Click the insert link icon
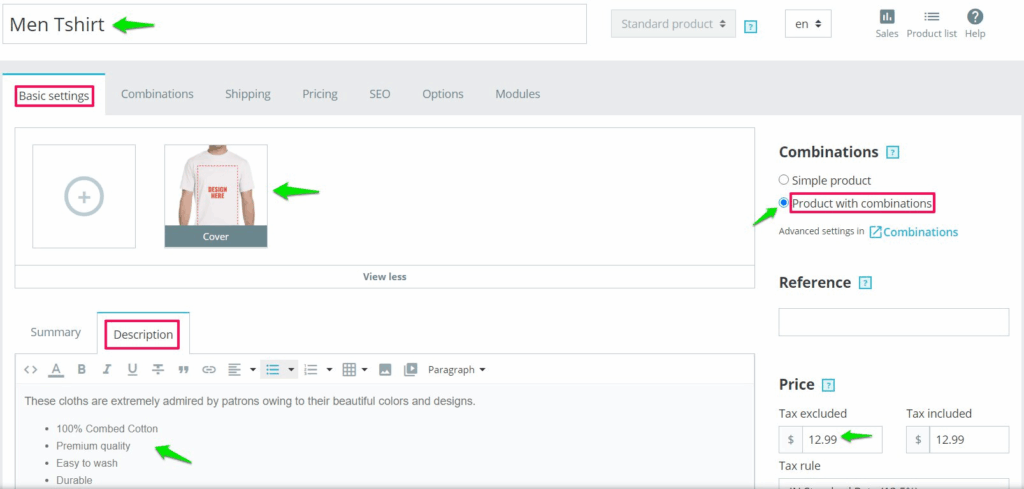This screenshot has width=1024, height=489. [209, 370]
